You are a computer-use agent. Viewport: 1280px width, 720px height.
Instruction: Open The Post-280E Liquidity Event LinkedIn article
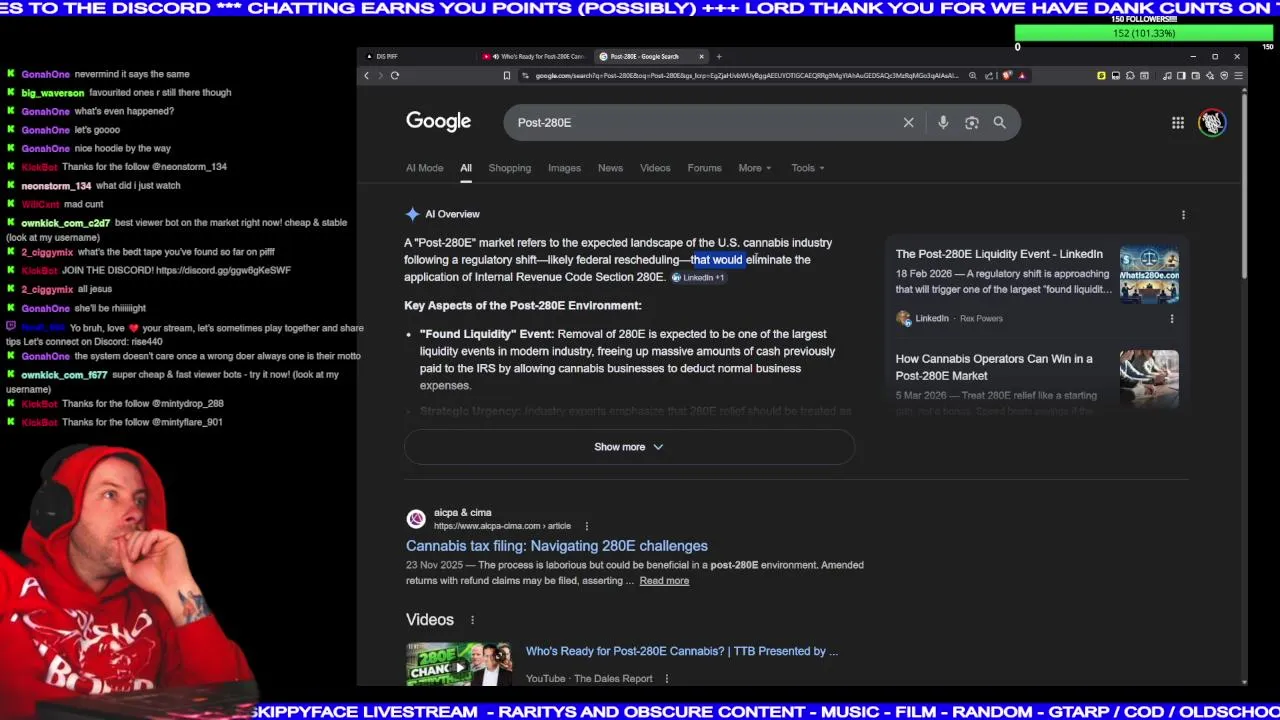click(x=999, y=254)
